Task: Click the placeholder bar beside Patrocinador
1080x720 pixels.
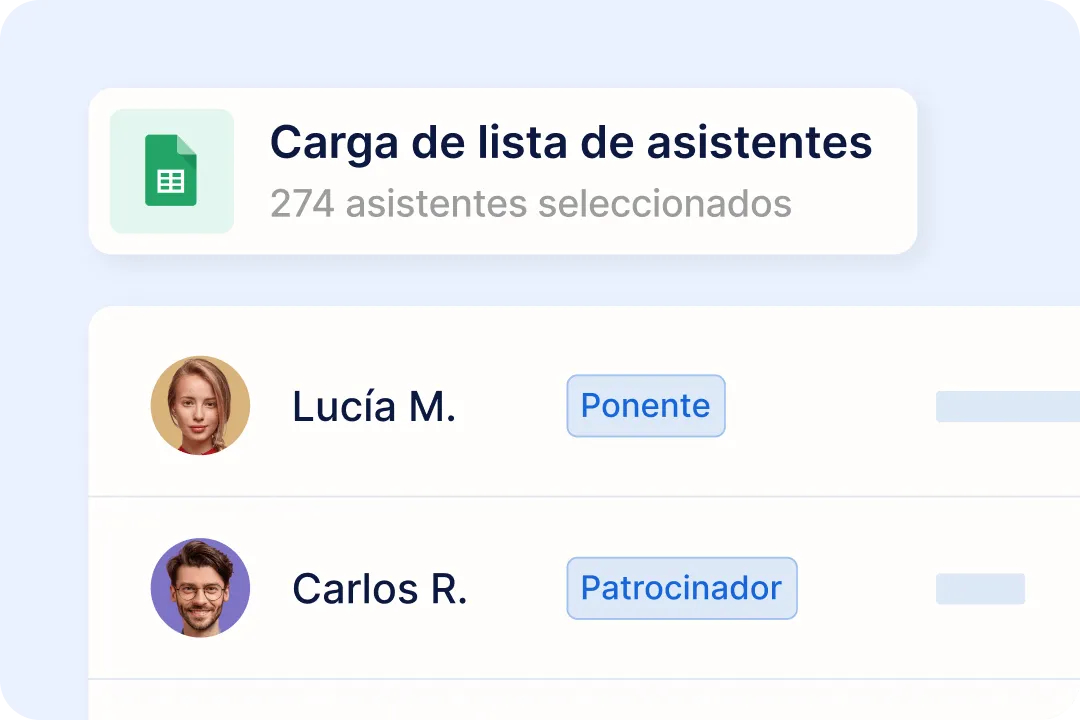Action: (x=980, y=589)
